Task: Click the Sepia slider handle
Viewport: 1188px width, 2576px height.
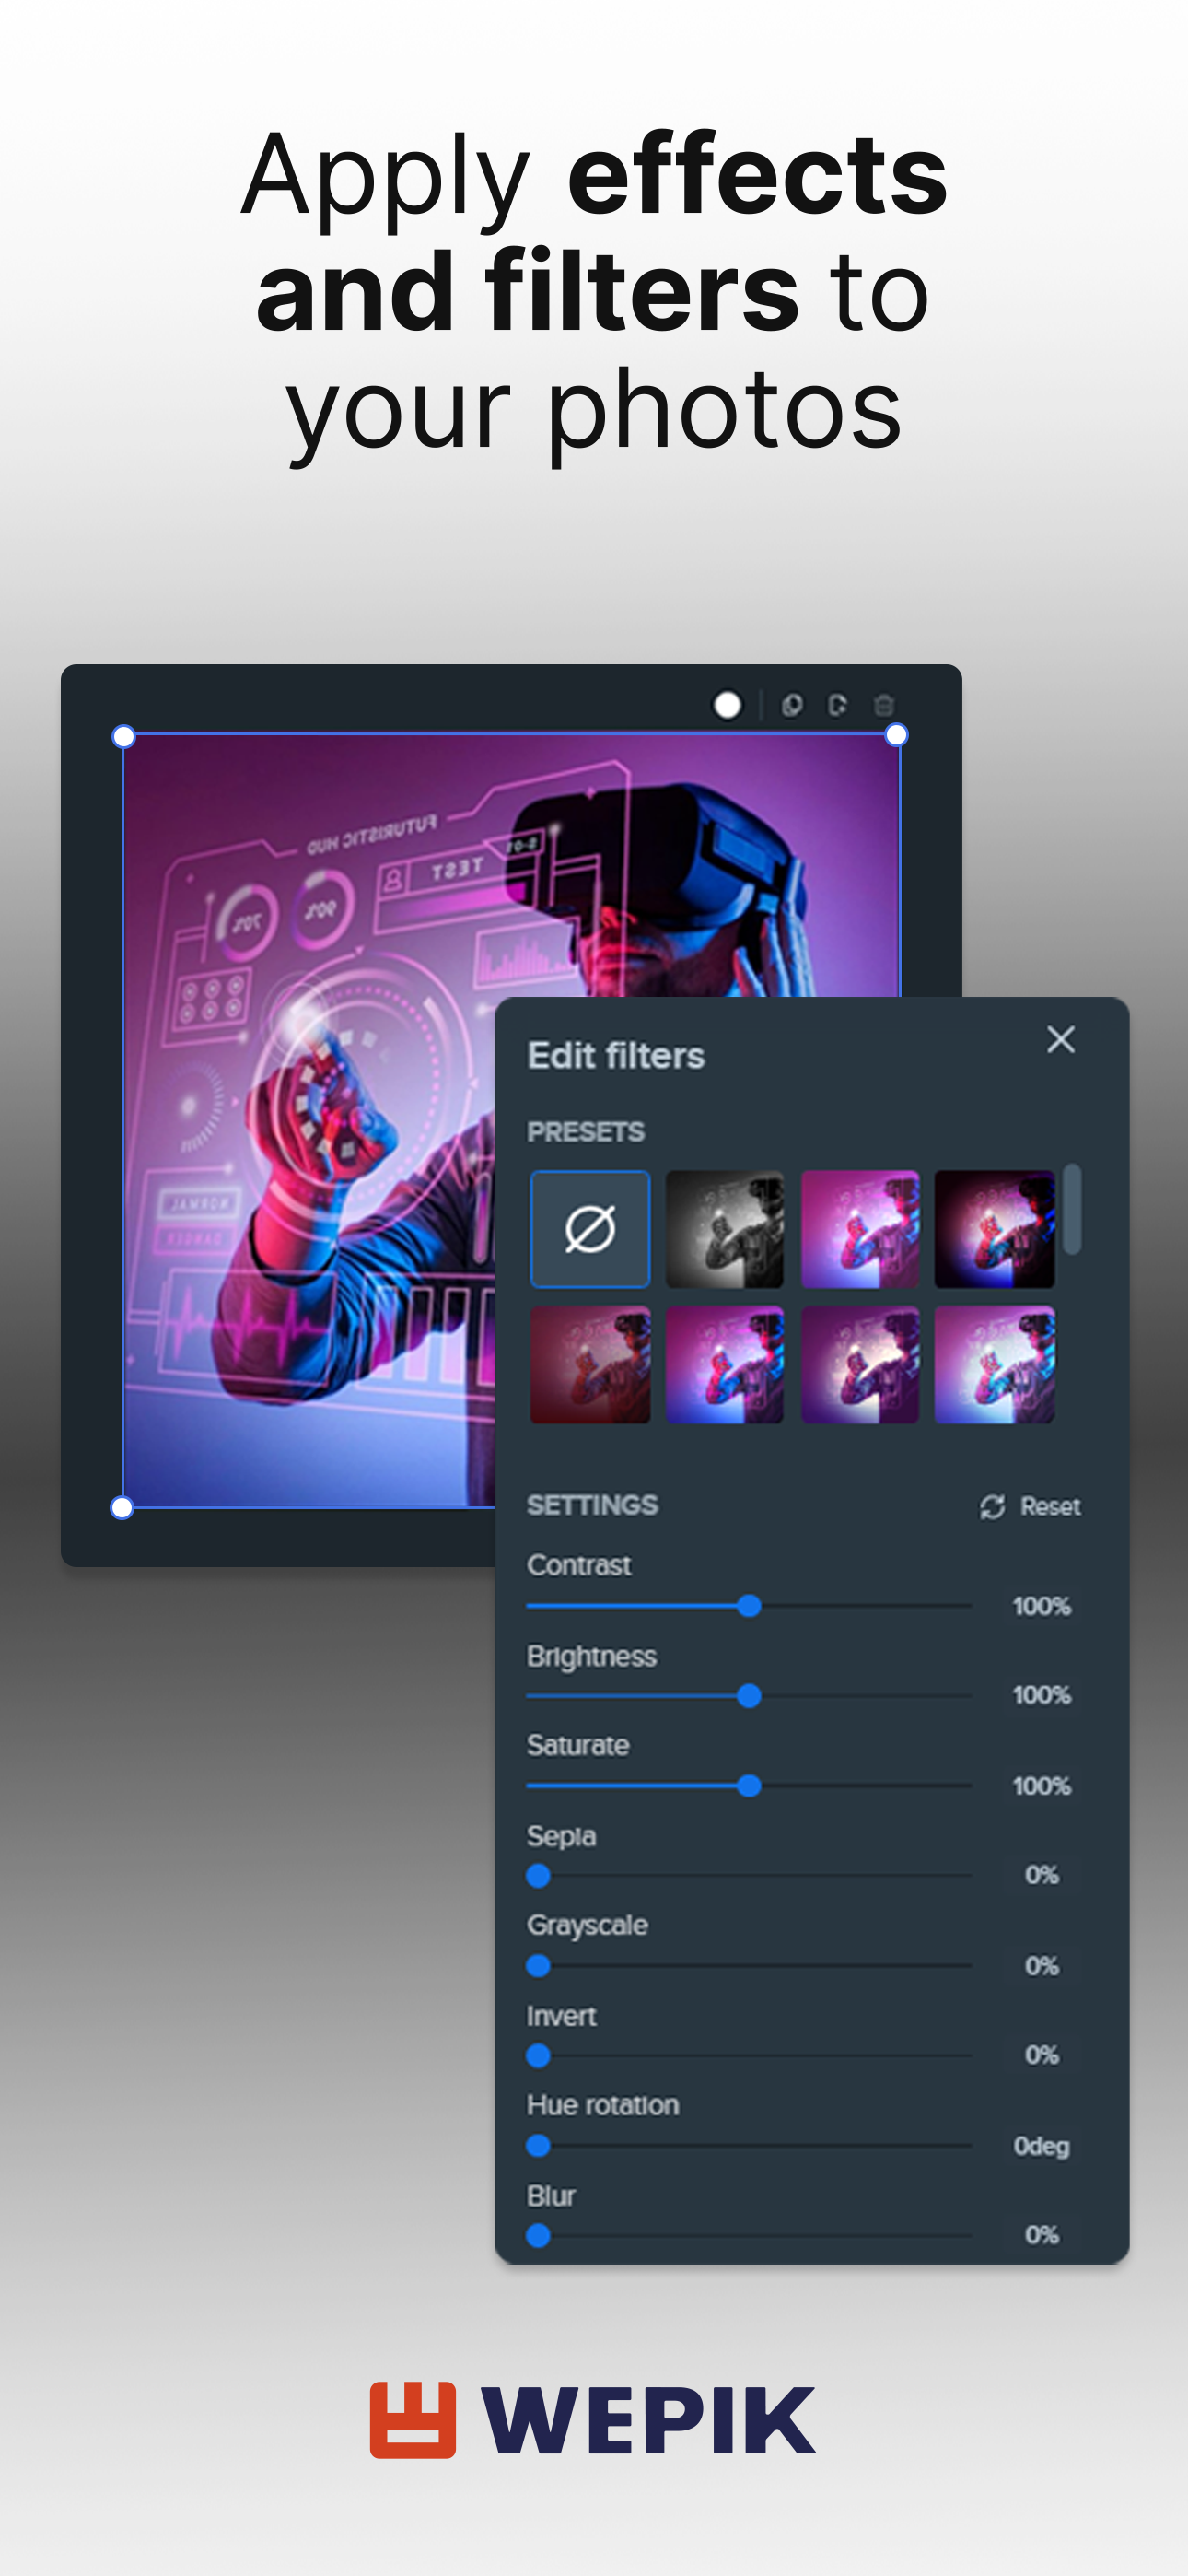Action: point(539,1876)
